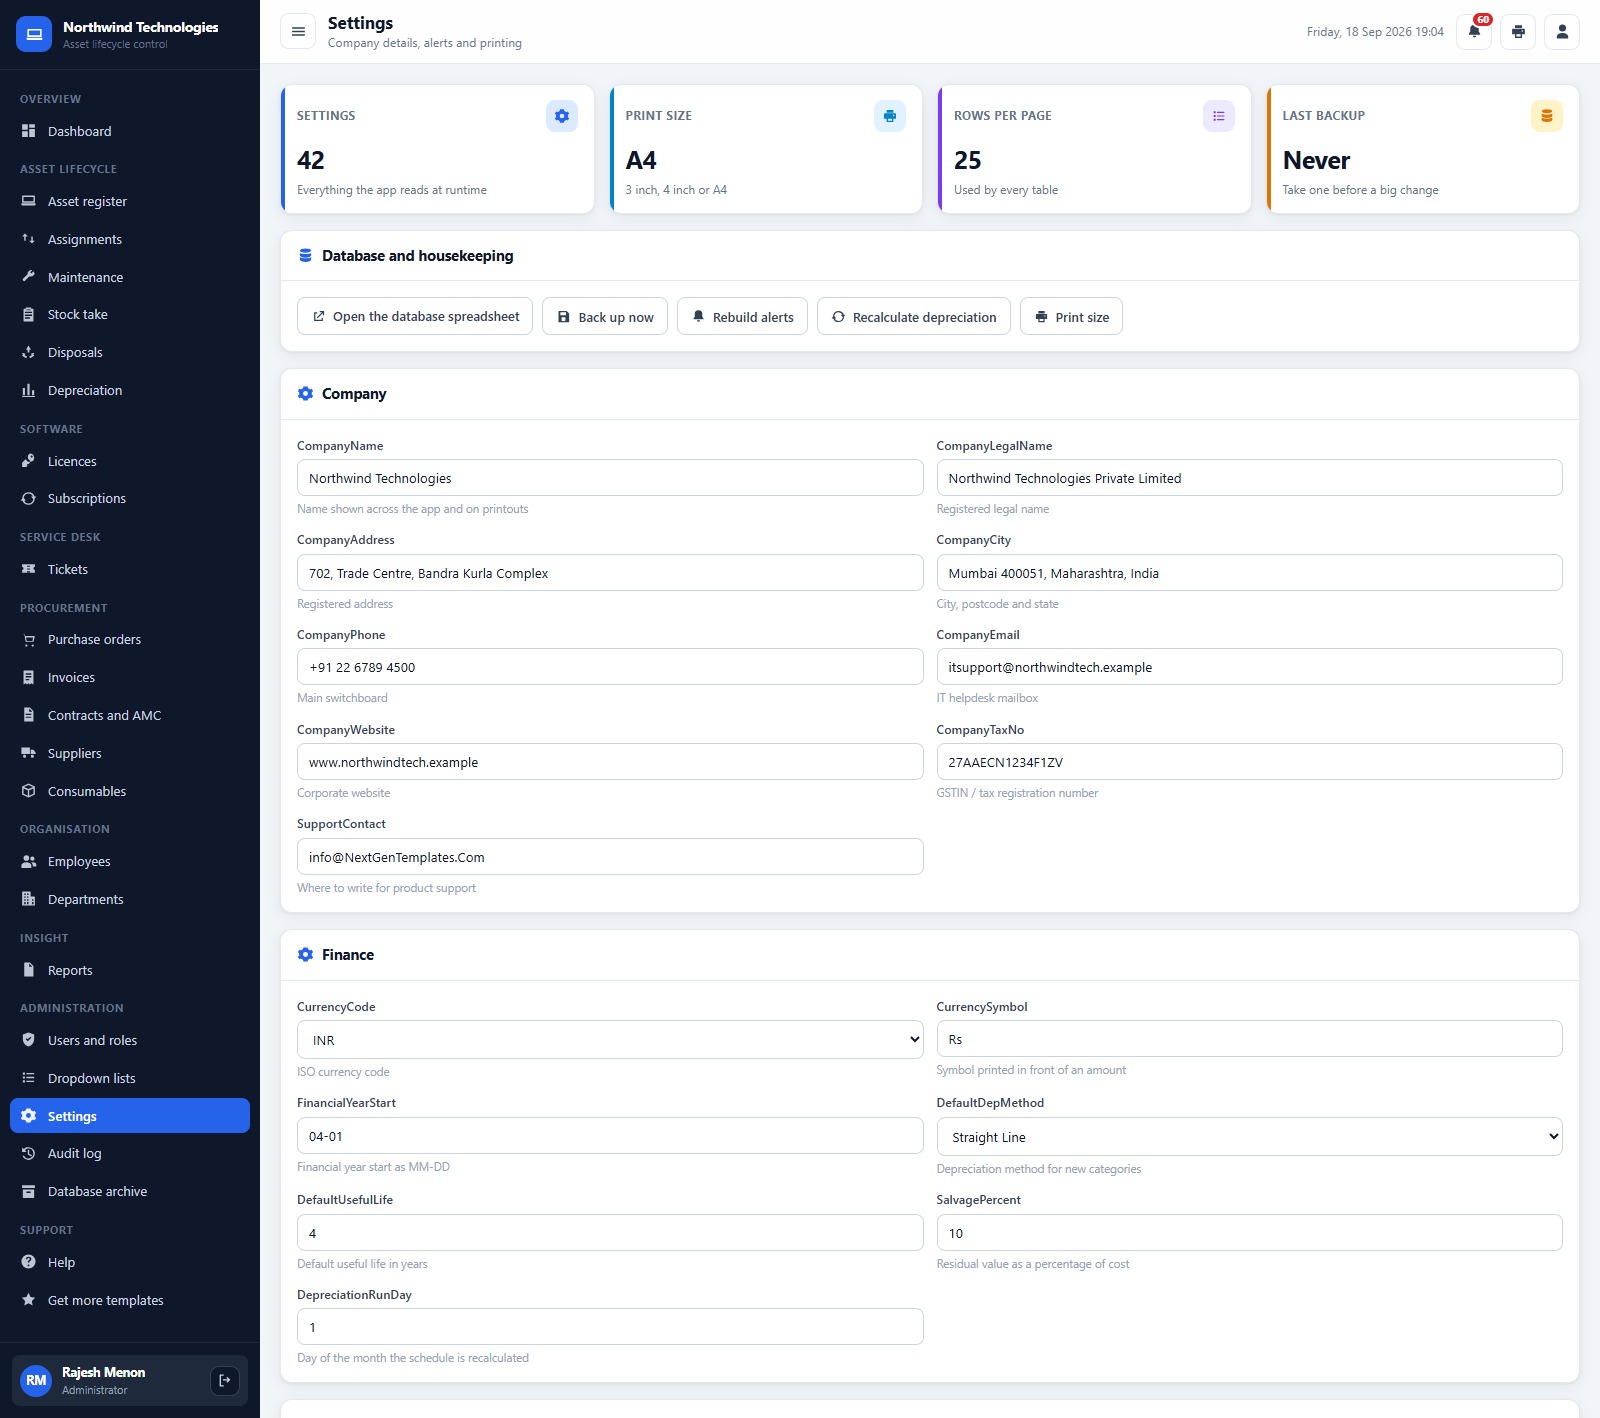This screenshot has height=1418, width=1600.
Task: Click Back up now button
Action: pyautogui.click(x=605, y=317)
